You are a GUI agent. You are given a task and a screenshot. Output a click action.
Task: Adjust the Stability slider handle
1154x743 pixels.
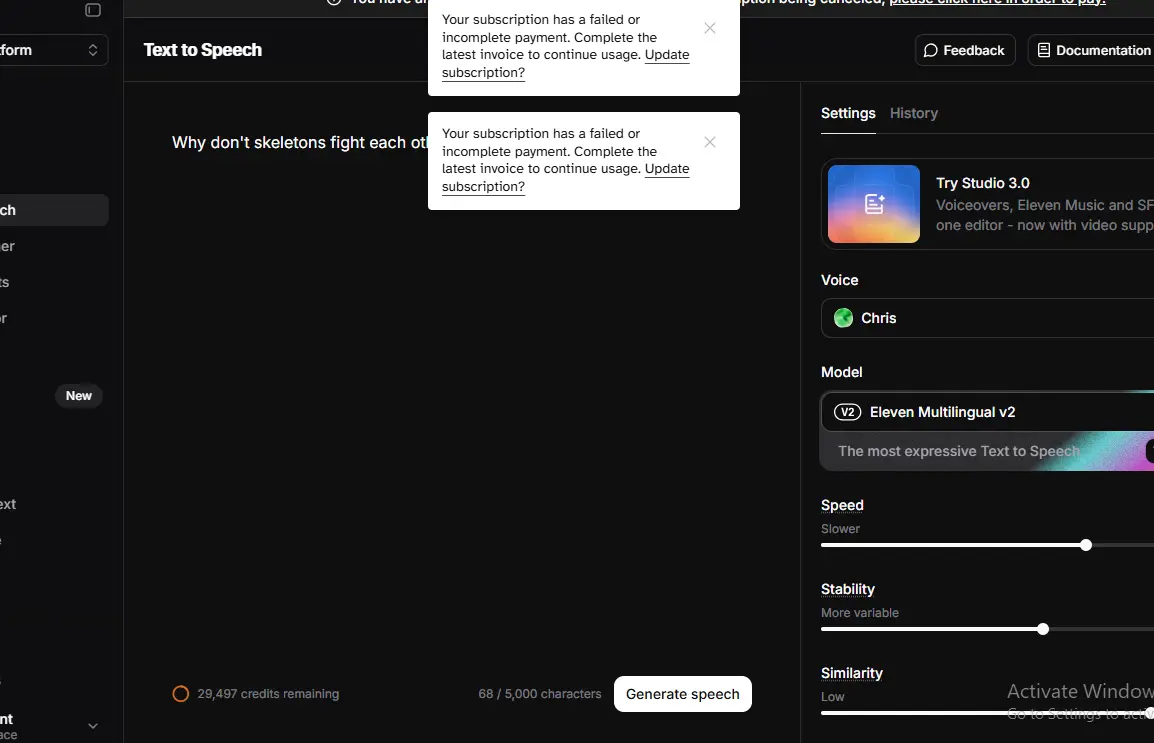tap(1043, 629)
